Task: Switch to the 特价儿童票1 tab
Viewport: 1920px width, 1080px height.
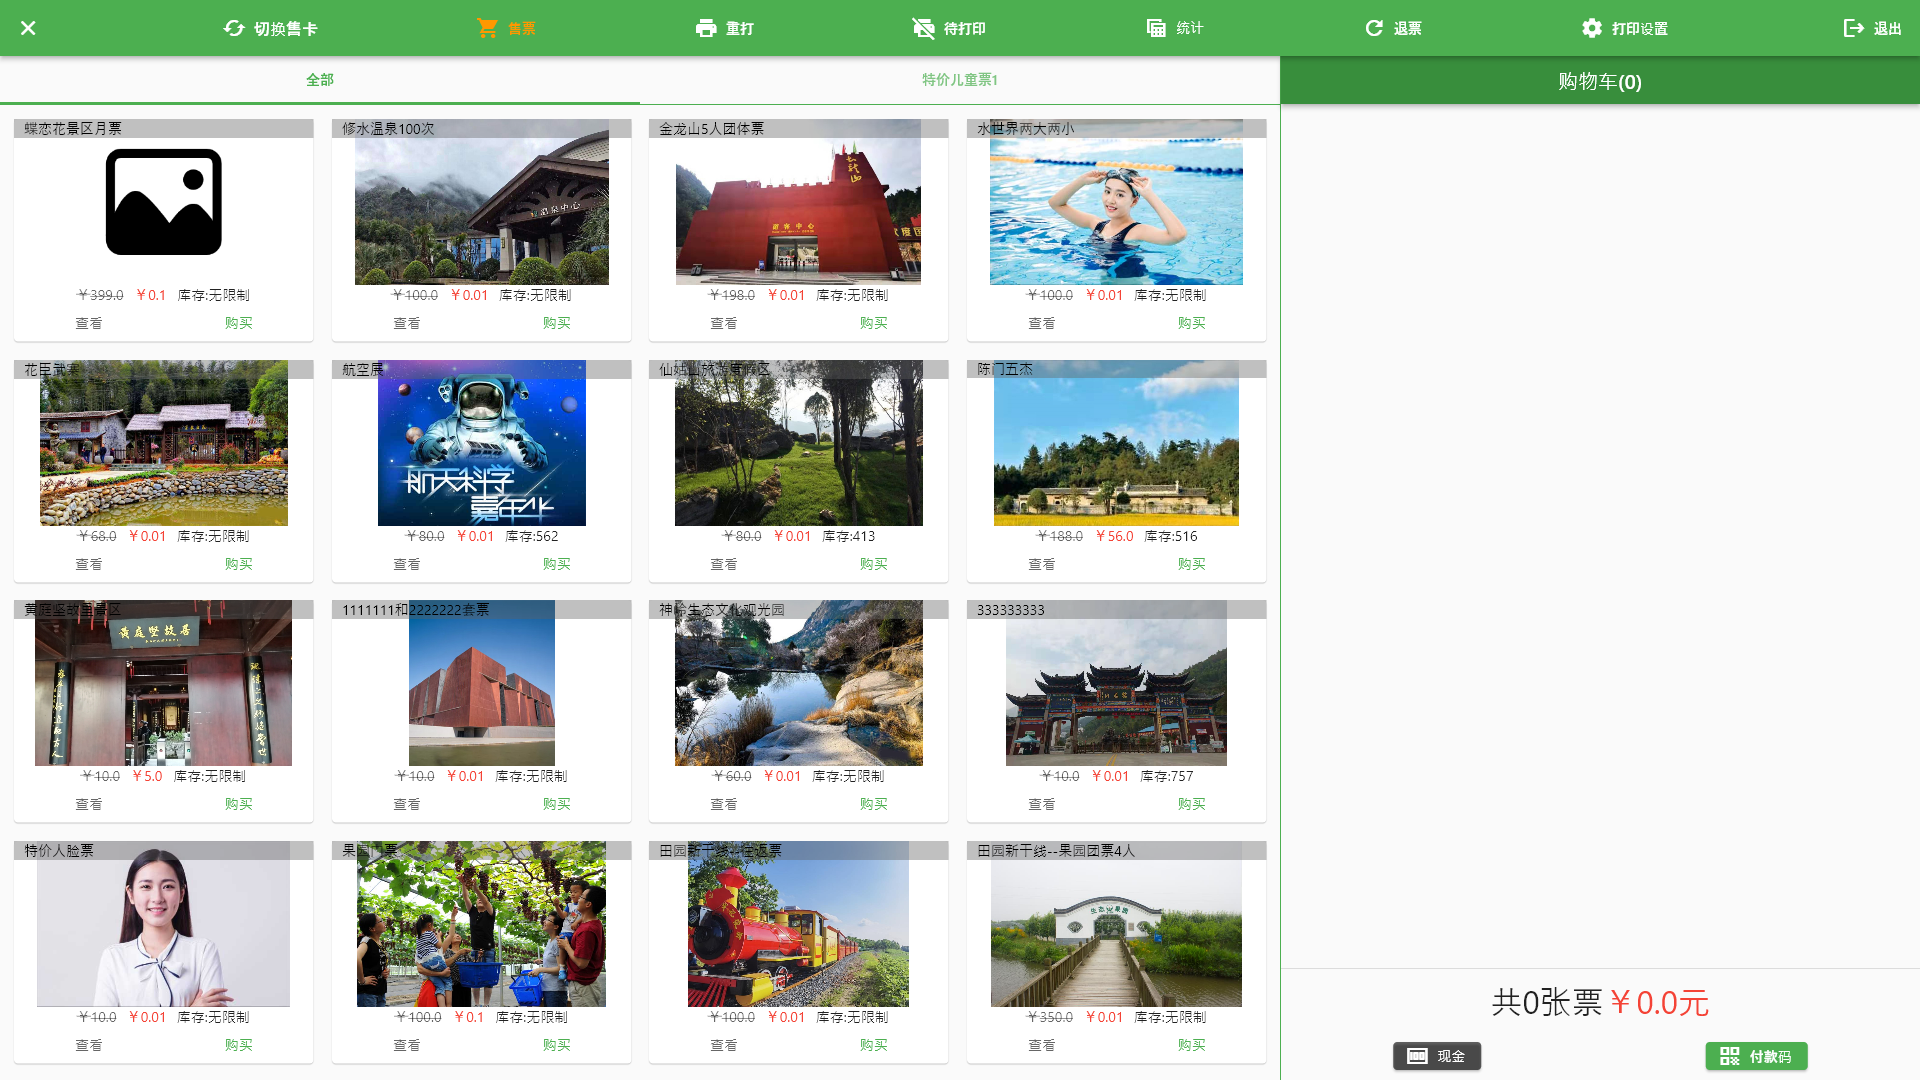Action: (960, 80)
